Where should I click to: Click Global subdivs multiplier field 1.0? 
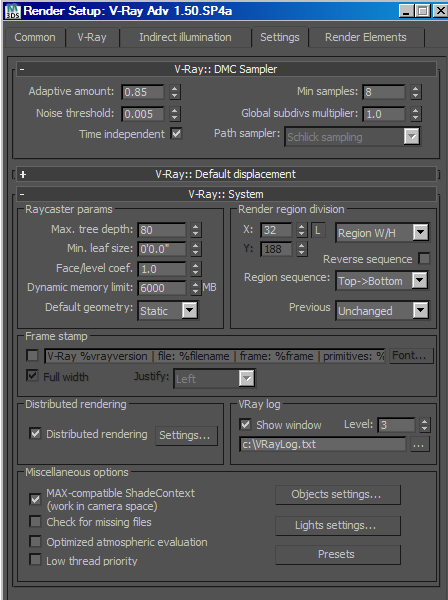(384, 114)
